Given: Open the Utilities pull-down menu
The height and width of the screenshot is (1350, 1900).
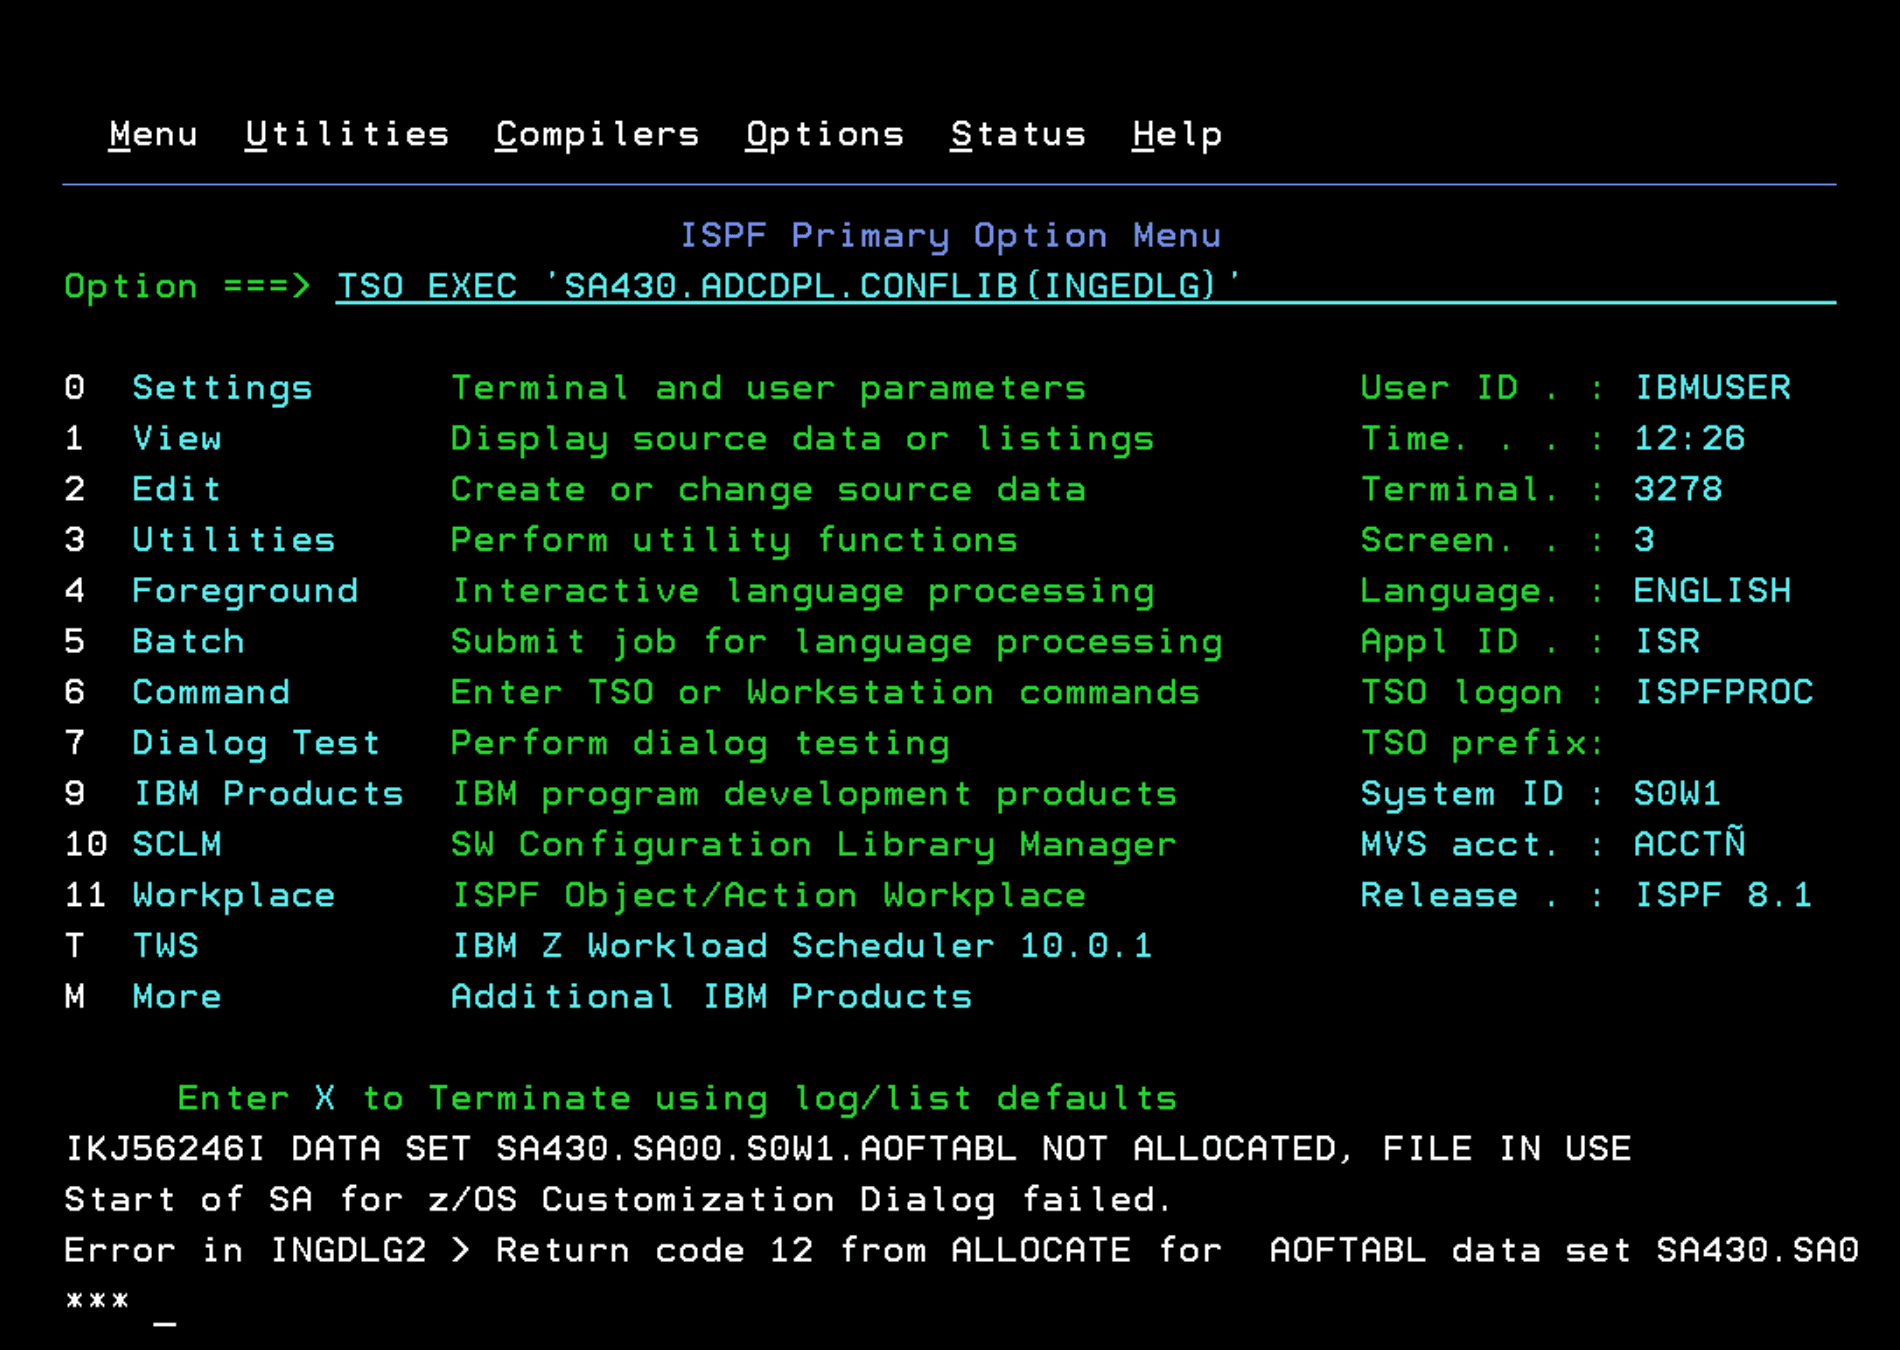Looking at the screenshot, I should [x=347, y=135].
